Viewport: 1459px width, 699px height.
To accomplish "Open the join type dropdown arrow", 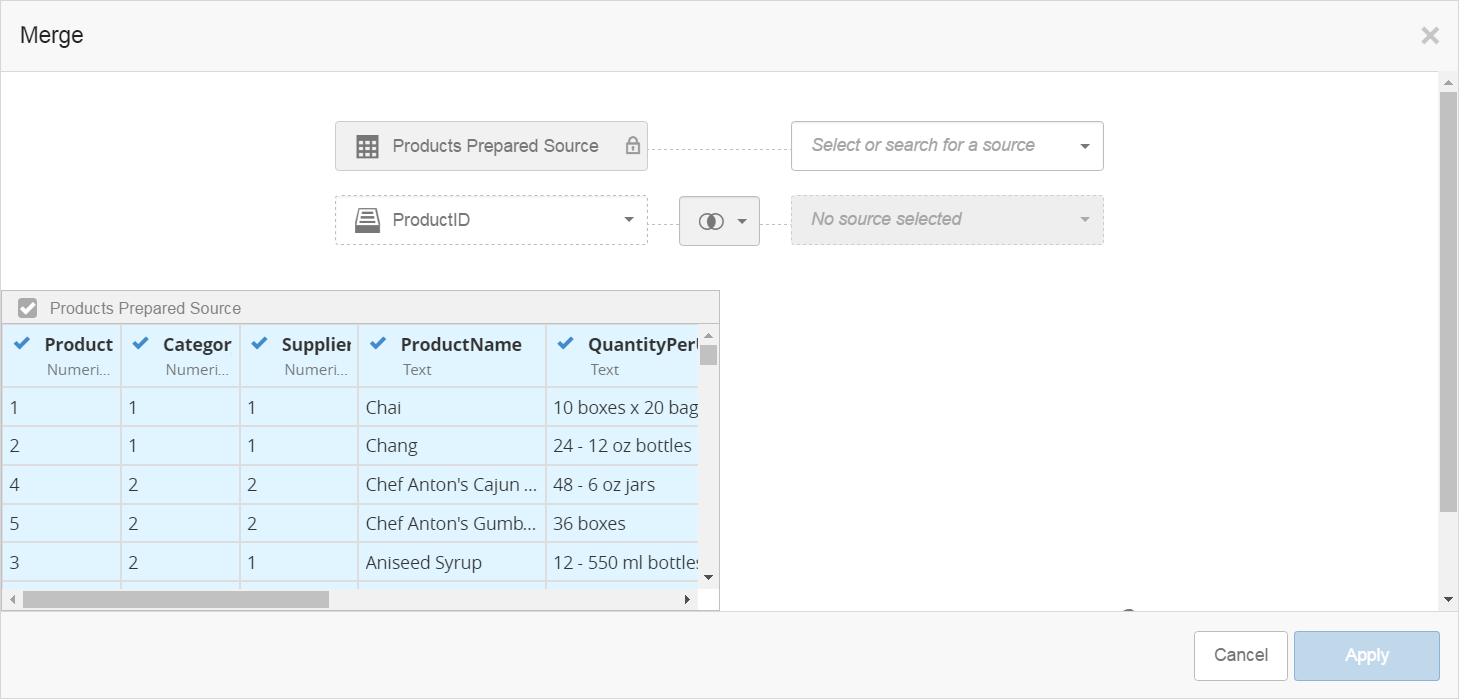I will 742,221.
